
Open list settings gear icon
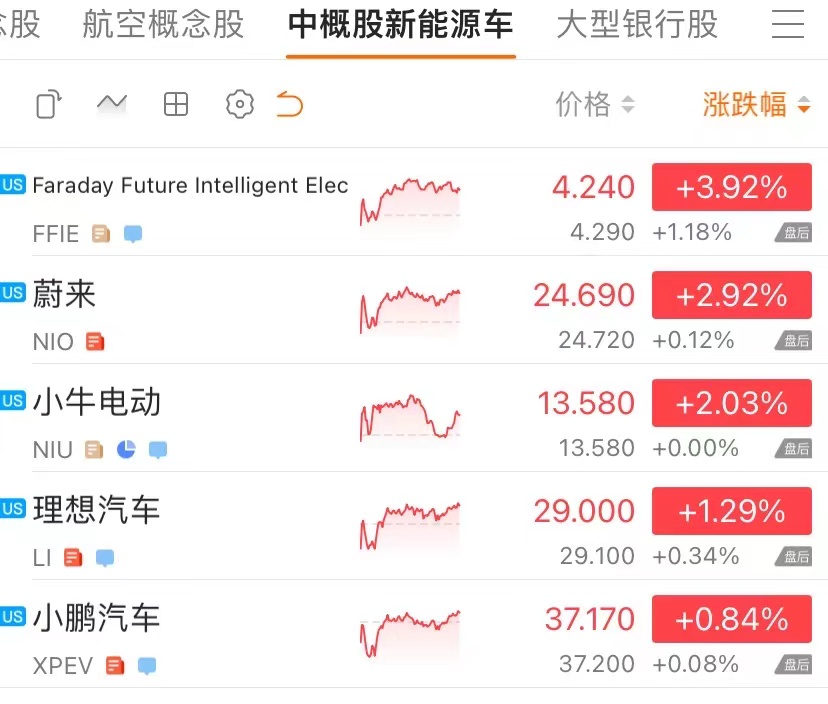240,104
